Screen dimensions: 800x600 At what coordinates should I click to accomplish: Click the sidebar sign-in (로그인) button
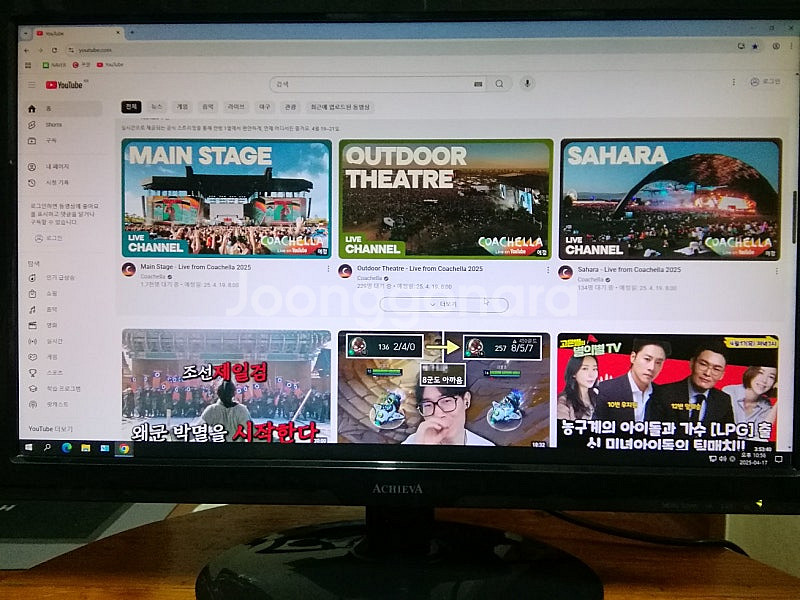point(49,238)
